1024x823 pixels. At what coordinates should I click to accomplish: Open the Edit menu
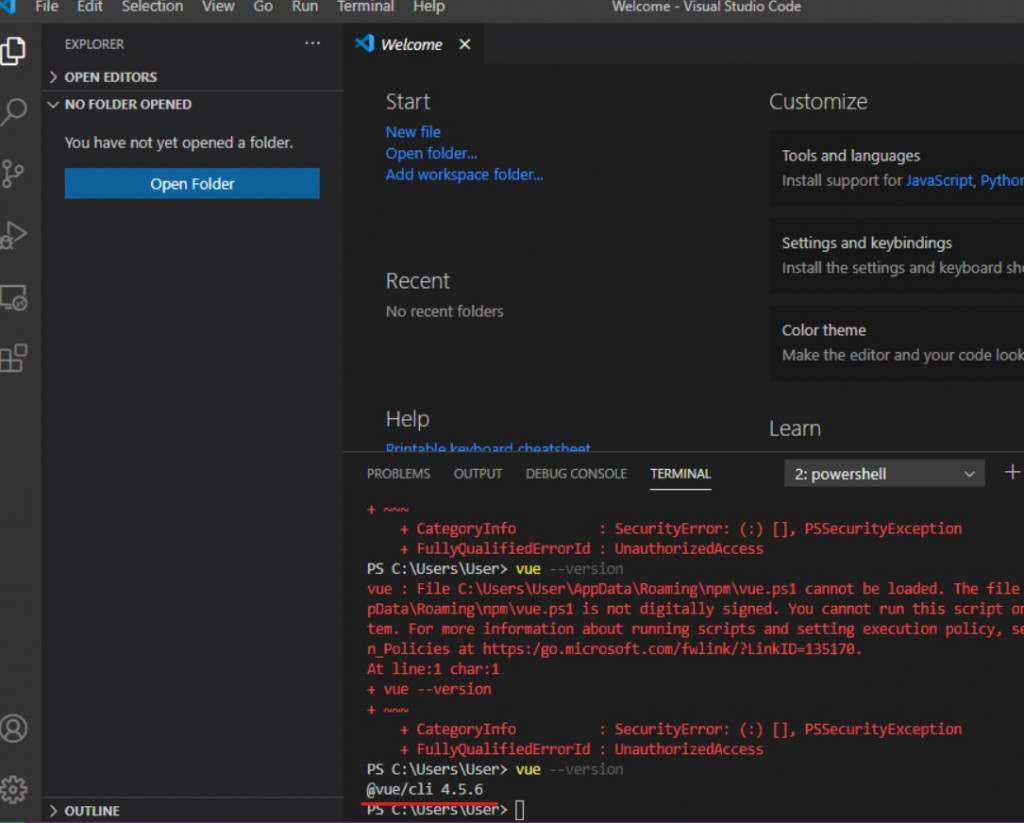89,7
